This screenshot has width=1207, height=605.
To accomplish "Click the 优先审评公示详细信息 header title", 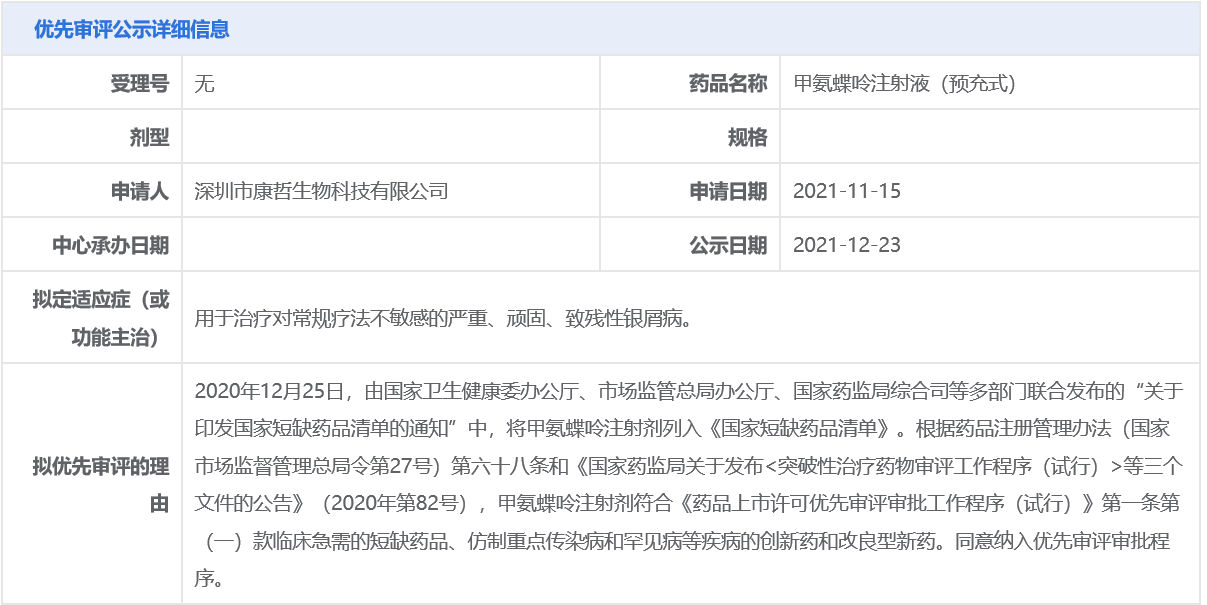I will [131, 29].
